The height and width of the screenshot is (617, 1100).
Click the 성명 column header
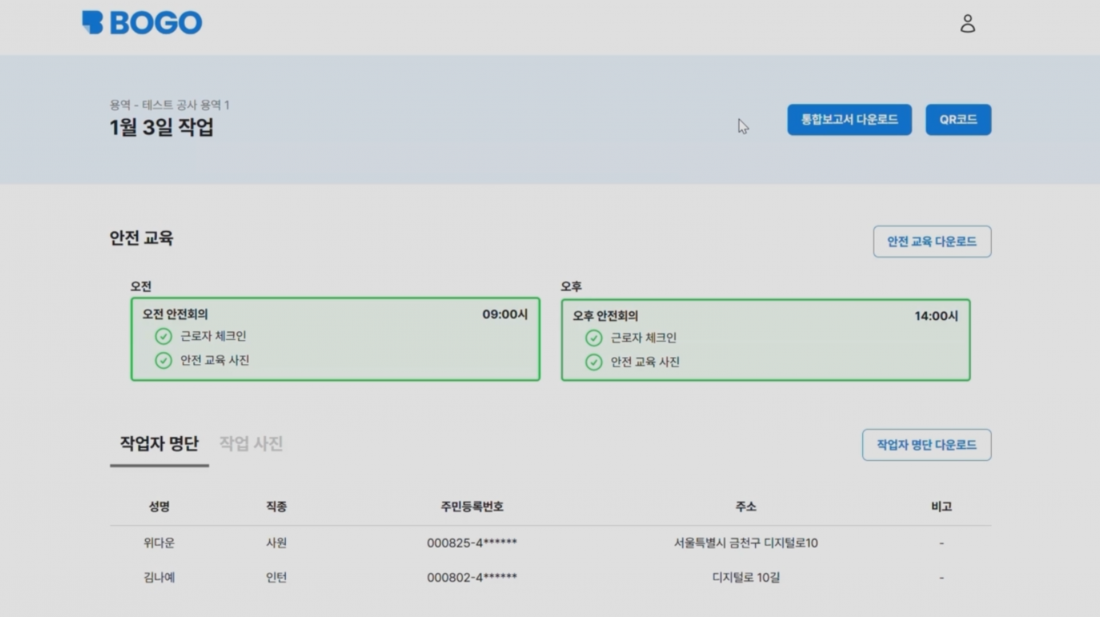pyautogui.click(x=159, y=507)
